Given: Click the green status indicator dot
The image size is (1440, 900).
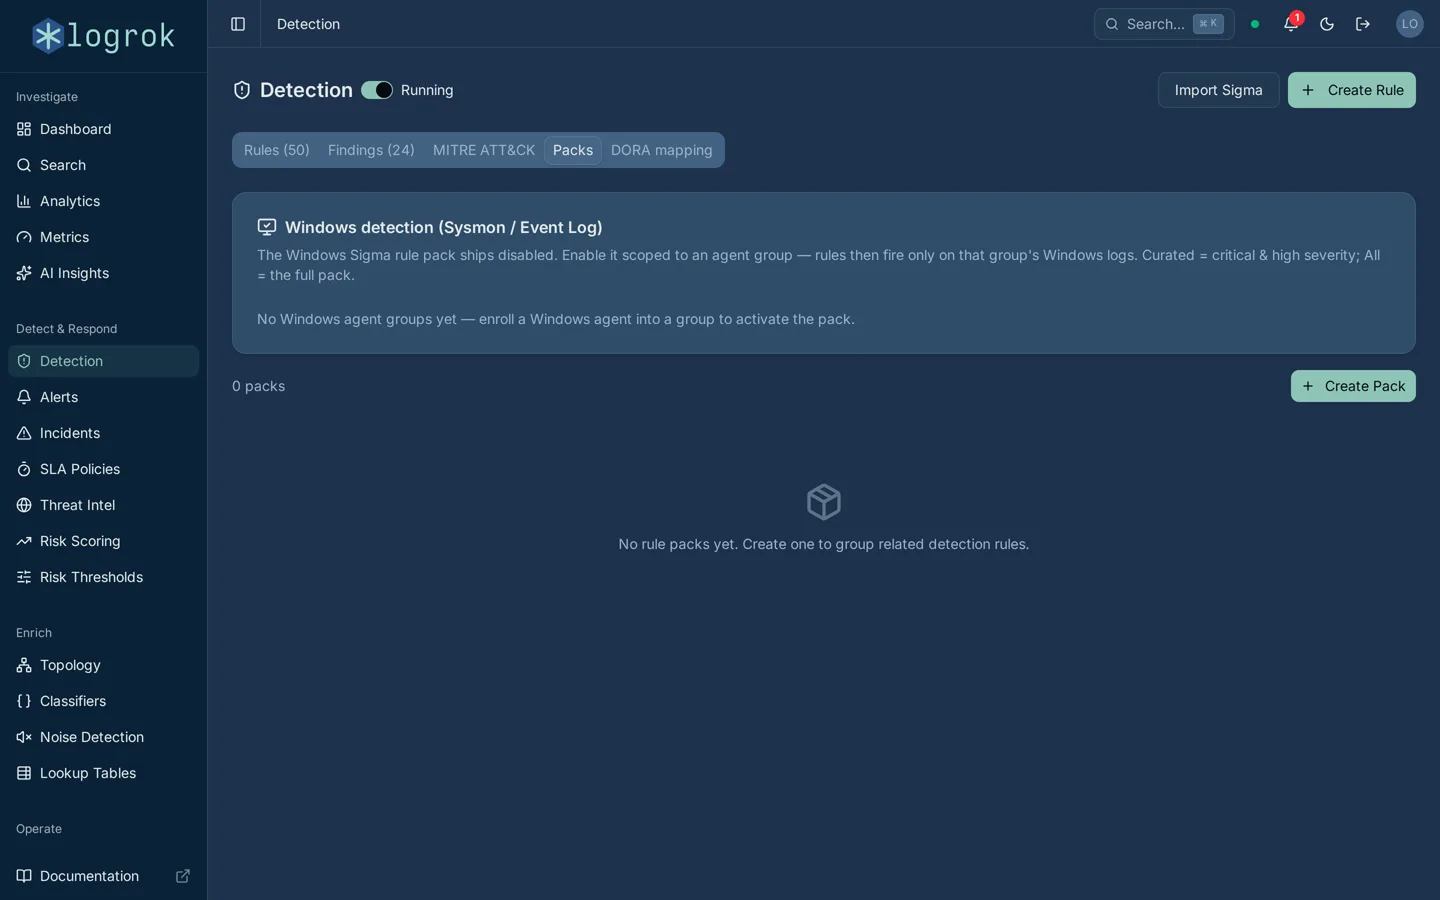Looking at the screenshot, I should pos(1255,24).
